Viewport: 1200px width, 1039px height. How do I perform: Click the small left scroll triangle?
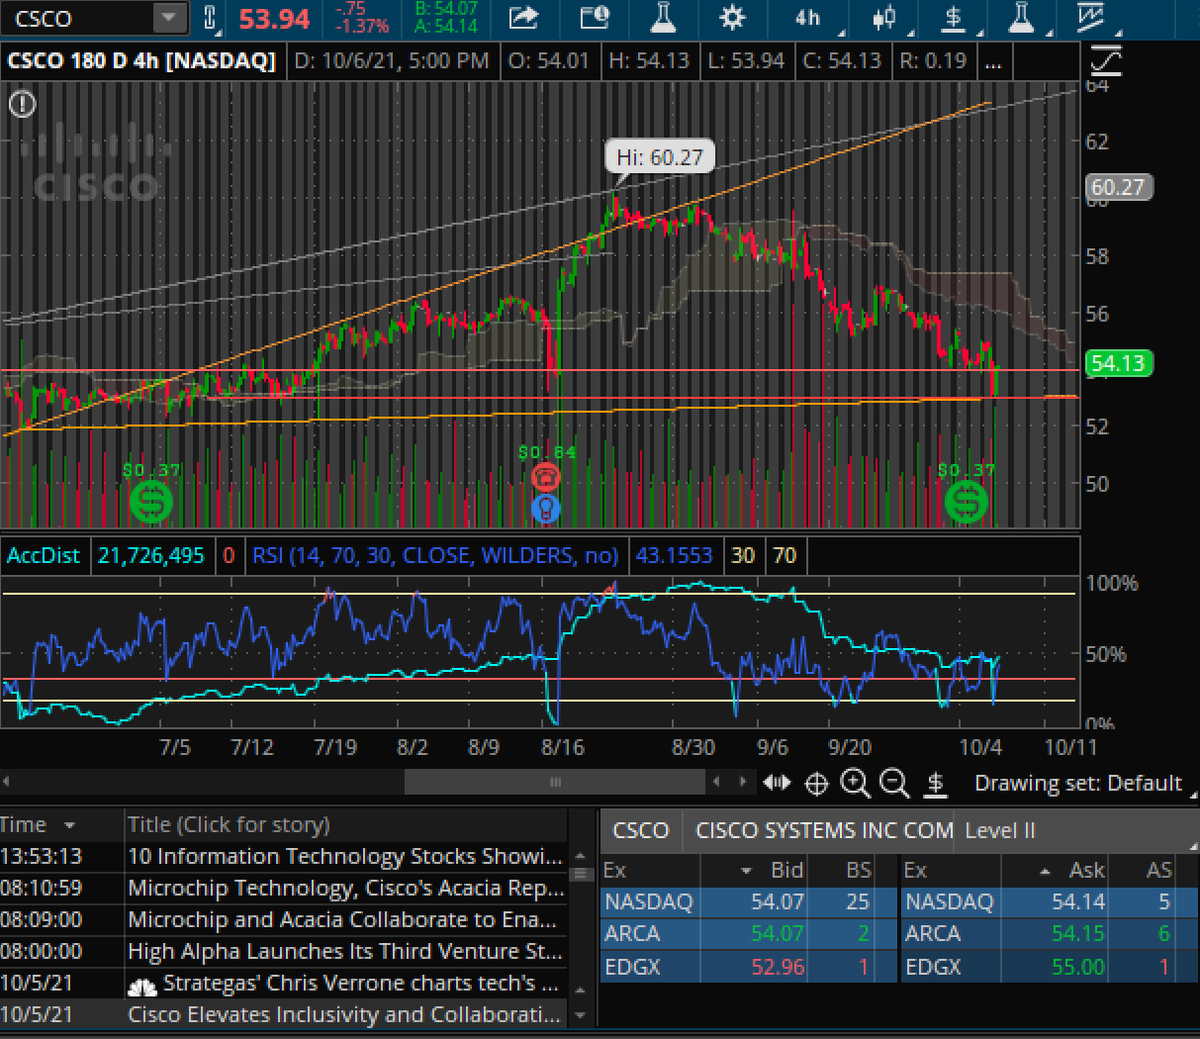point(716,782)
